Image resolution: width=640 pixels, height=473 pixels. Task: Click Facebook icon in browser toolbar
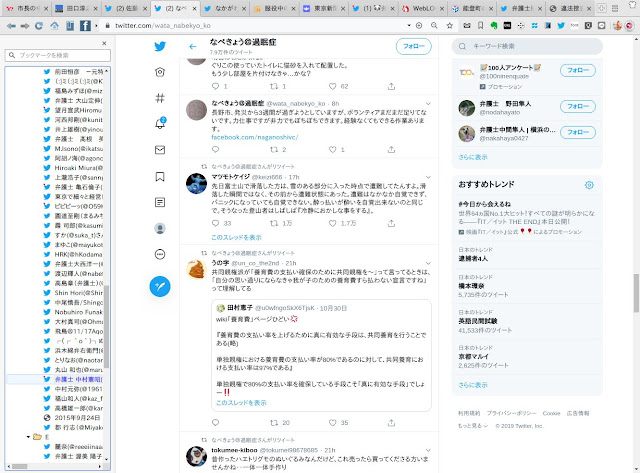[85, 26]
